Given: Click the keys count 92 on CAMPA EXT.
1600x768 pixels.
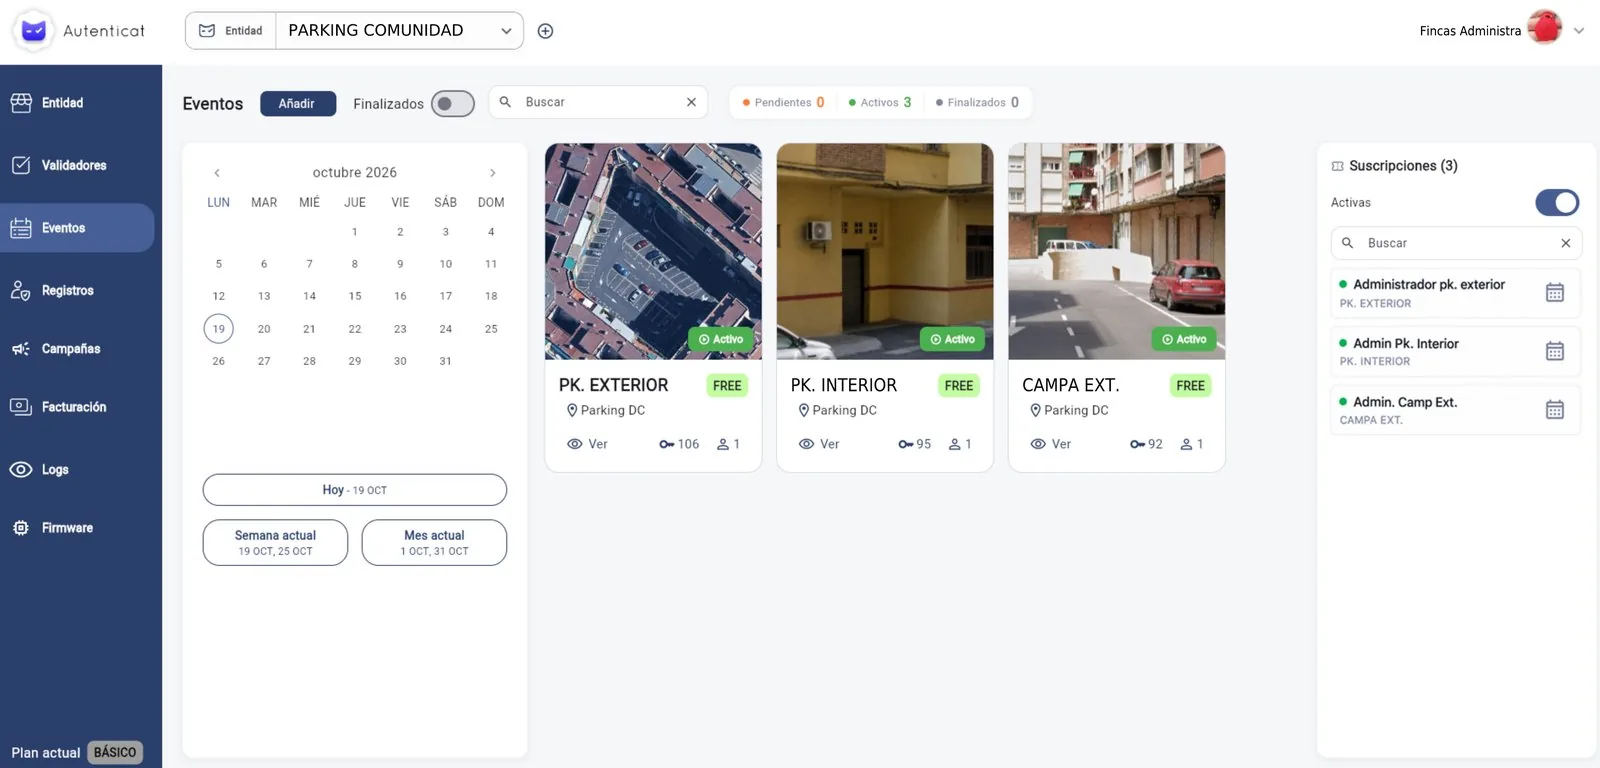Looking at the screenshot, I should [1147, 444].
